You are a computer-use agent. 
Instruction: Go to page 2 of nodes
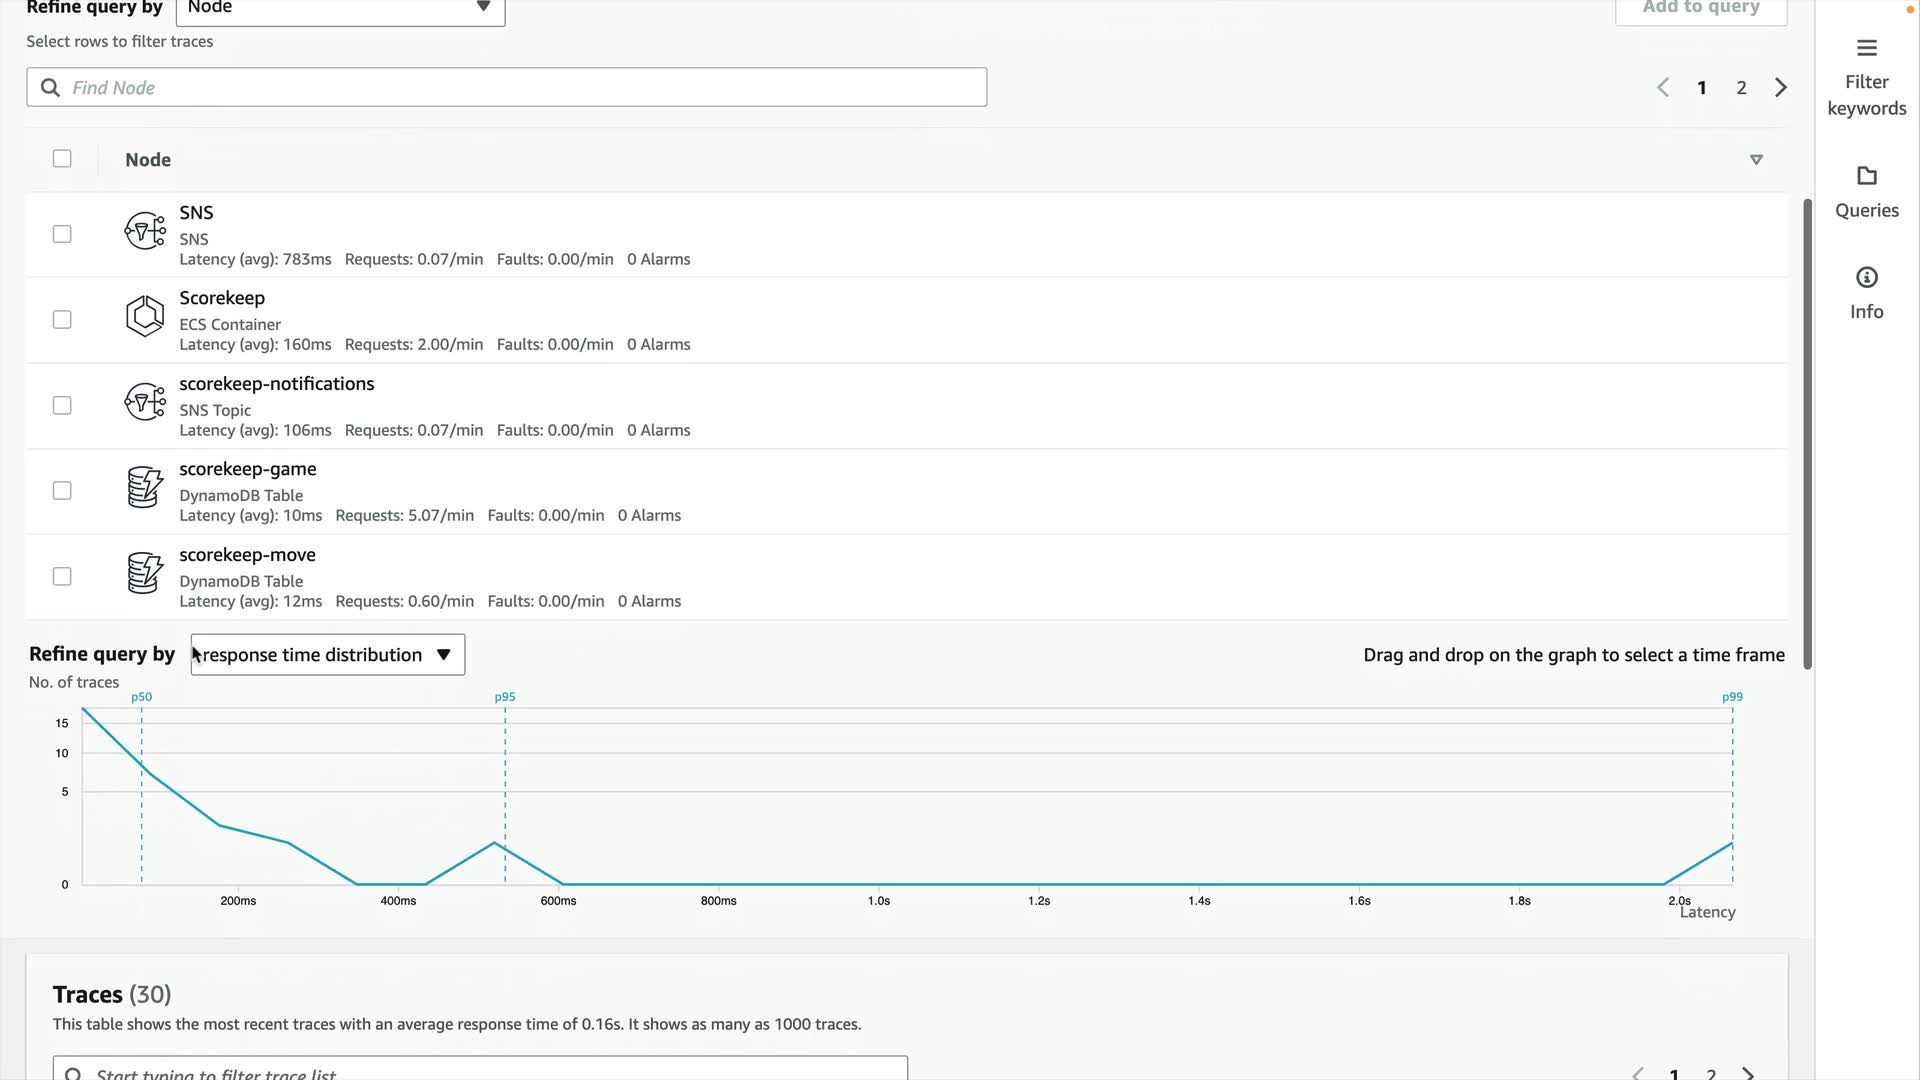[x=1741, y=88]
